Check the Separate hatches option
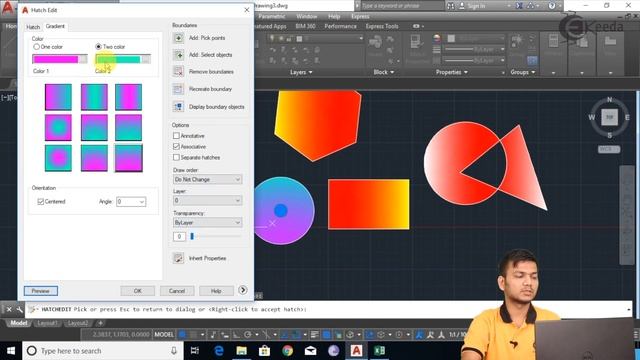This screenshot has width=640, height=360. click(176, 157)
